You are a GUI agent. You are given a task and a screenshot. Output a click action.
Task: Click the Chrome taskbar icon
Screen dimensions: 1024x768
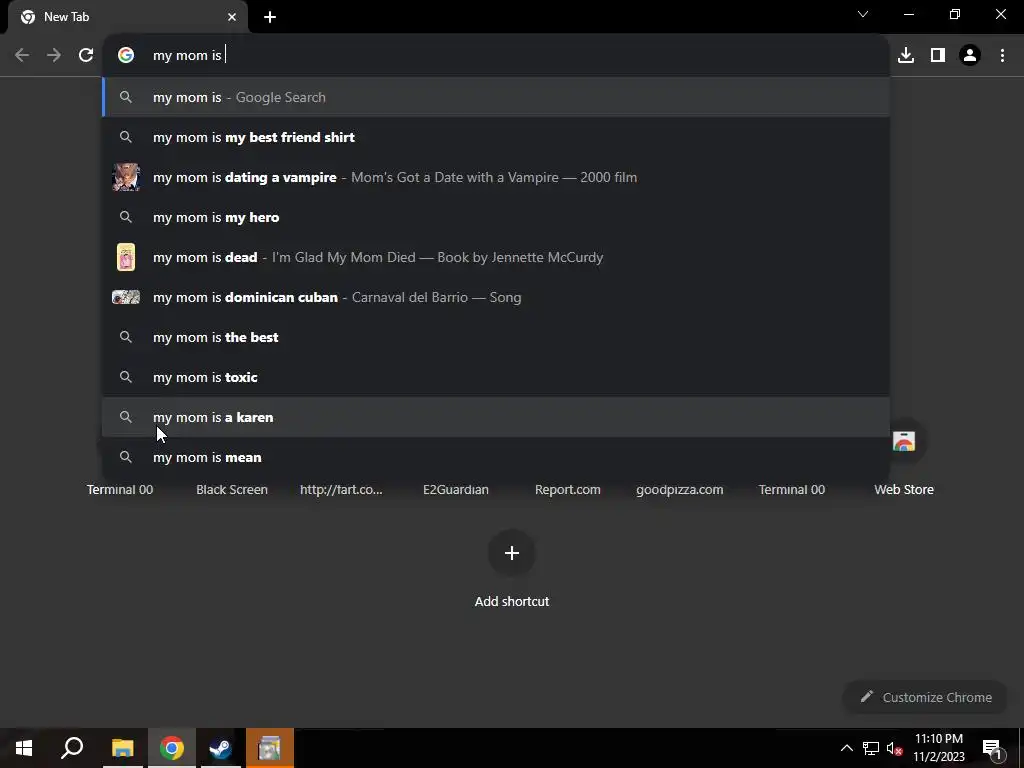(172, 748)
